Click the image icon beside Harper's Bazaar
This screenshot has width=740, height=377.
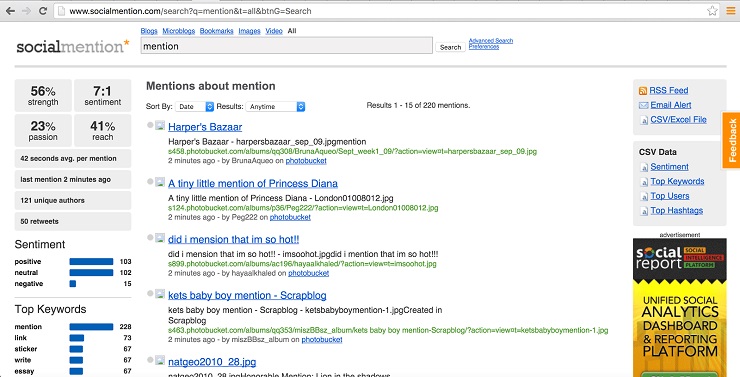point(160,126)
